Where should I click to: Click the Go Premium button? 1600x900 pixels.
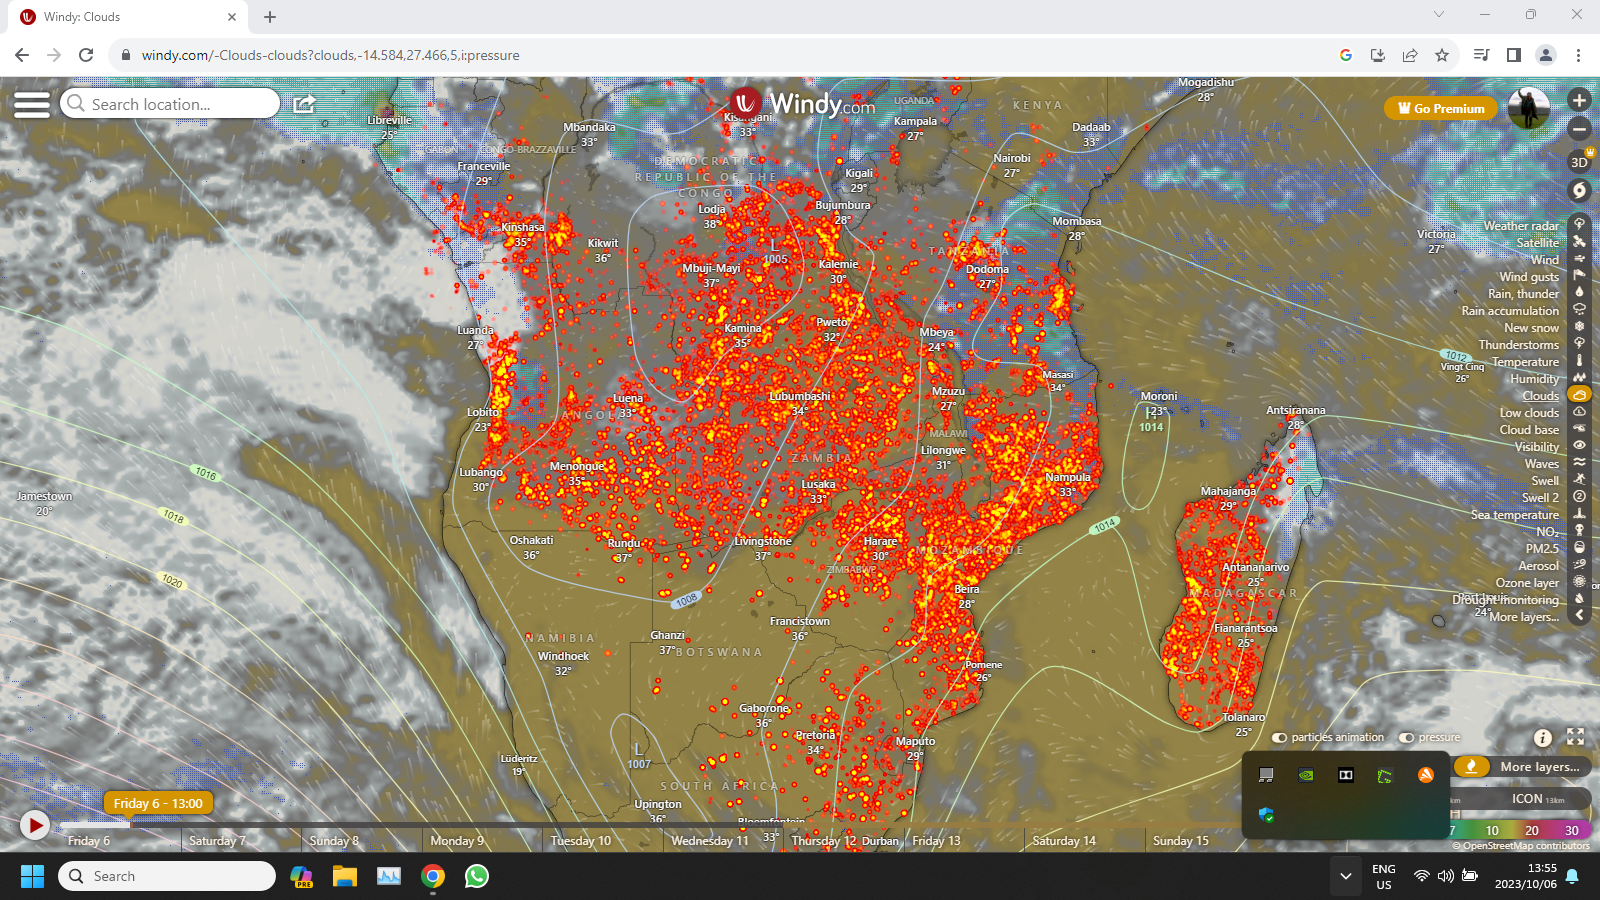click(1441, 108)
